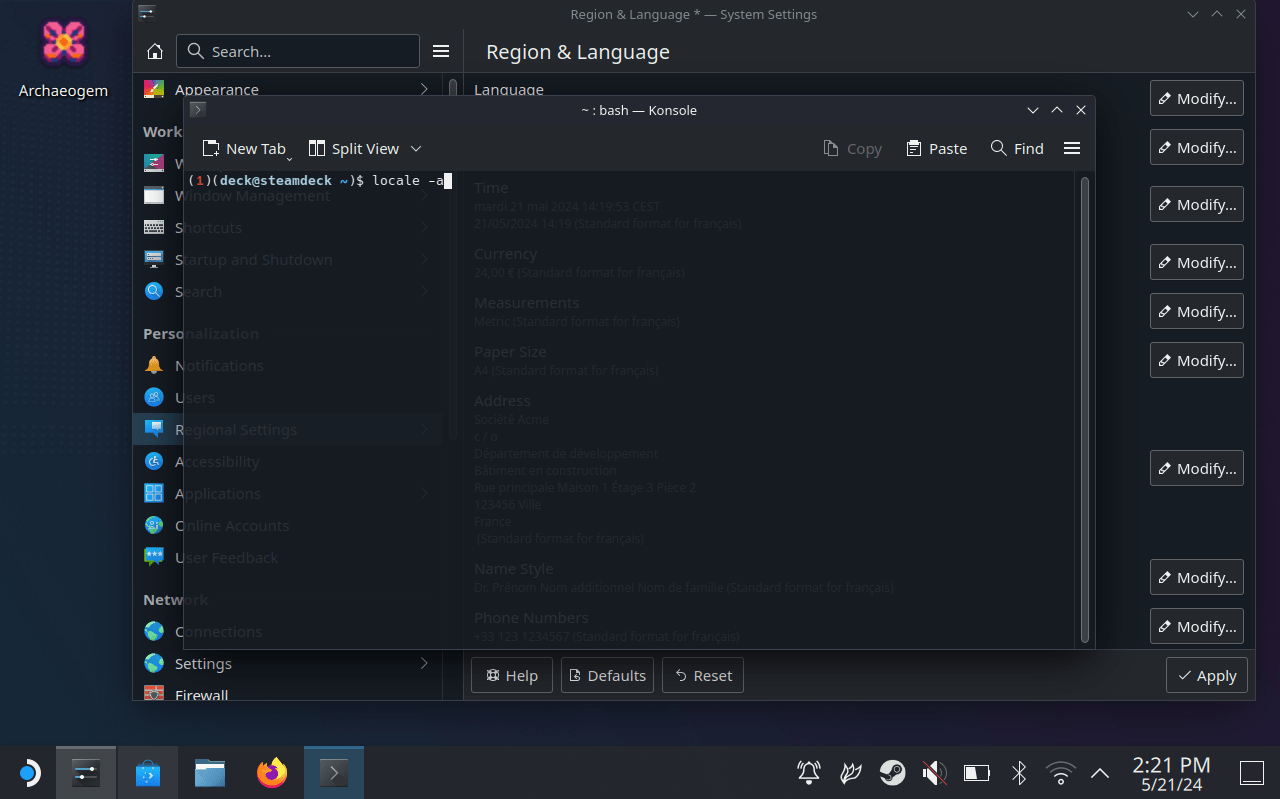Image resolution: width=1280 pixels, height=799 pixels.
Task: Open the Archaeogem desktop icon
Action: [63, 58]
